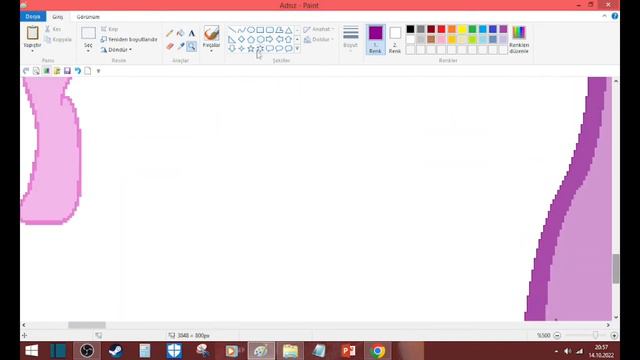The width and height of the screenshot is (640, 360).
Task: Click the Cut (Kes) button
Action: [53, 29]
